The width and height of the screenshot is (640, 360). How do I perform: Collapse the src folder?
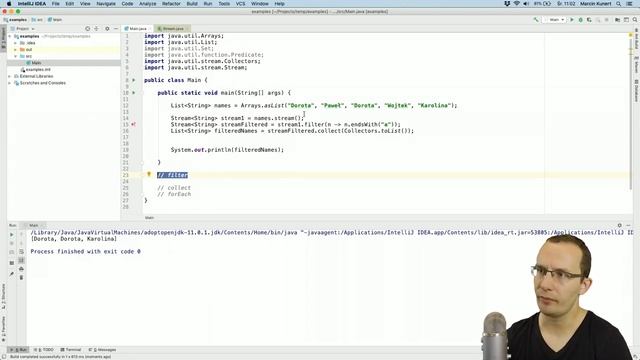click(x=16, y=56)
